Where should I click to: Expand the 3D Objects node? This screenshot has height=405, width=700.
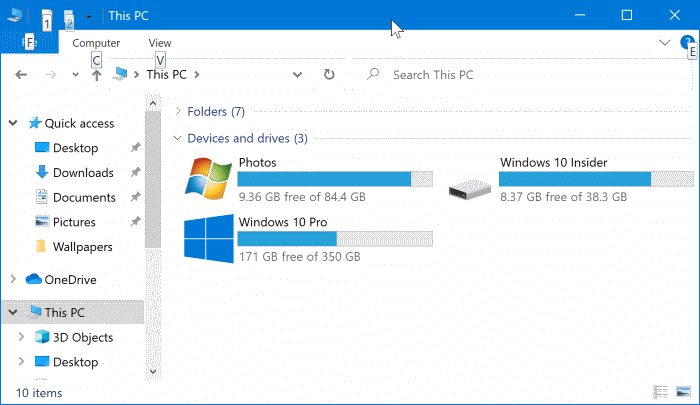click(x=21, y=337)
